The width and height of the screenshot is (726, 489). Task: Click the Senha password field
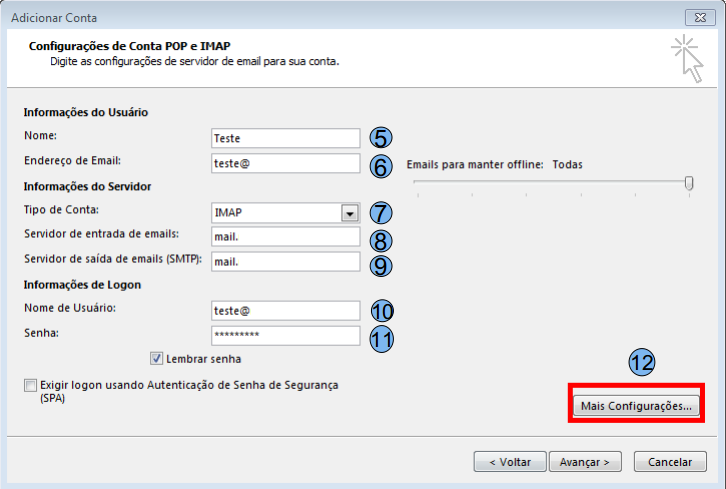pyautogui.click(x=285, y=336)
